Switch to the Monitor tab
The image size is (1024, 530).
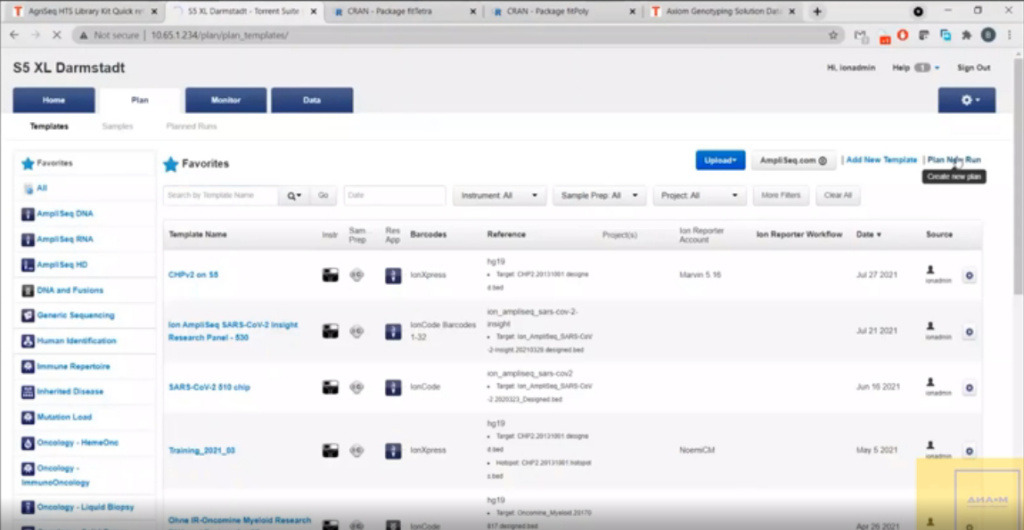coord(226,100)
